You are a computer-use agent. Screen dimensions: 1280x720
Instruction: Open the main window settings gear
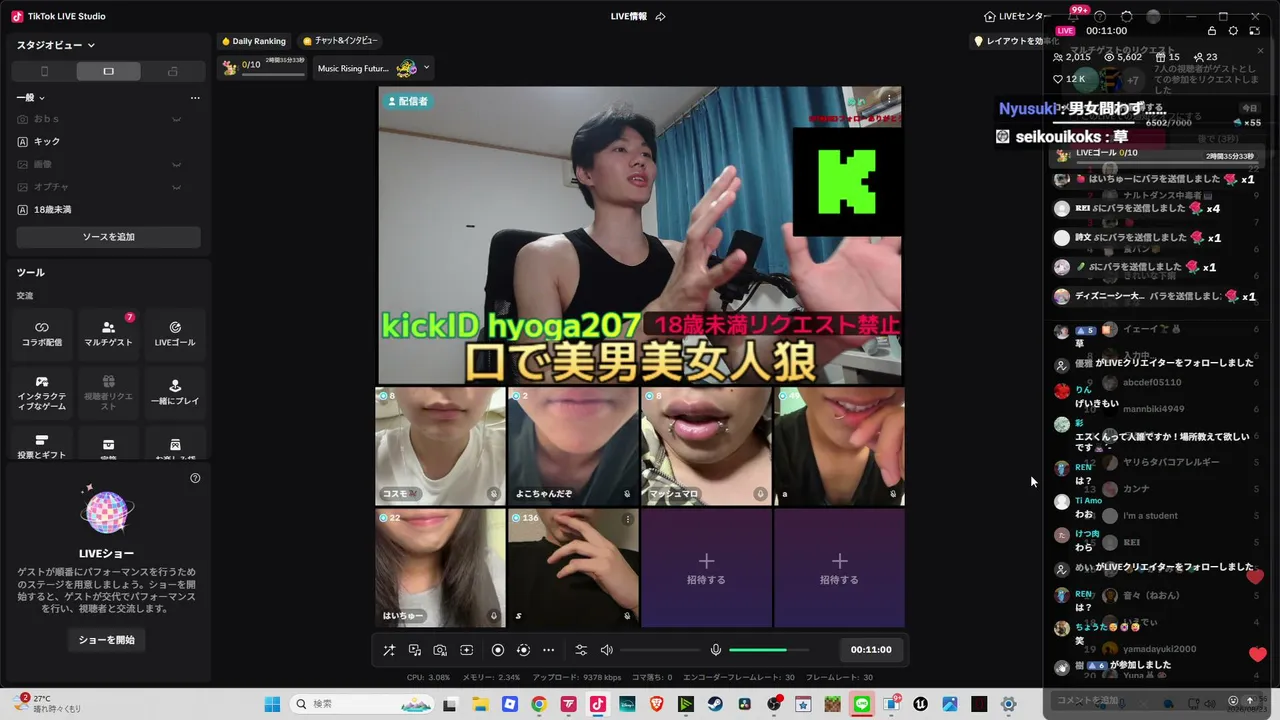coord(1127,16)
